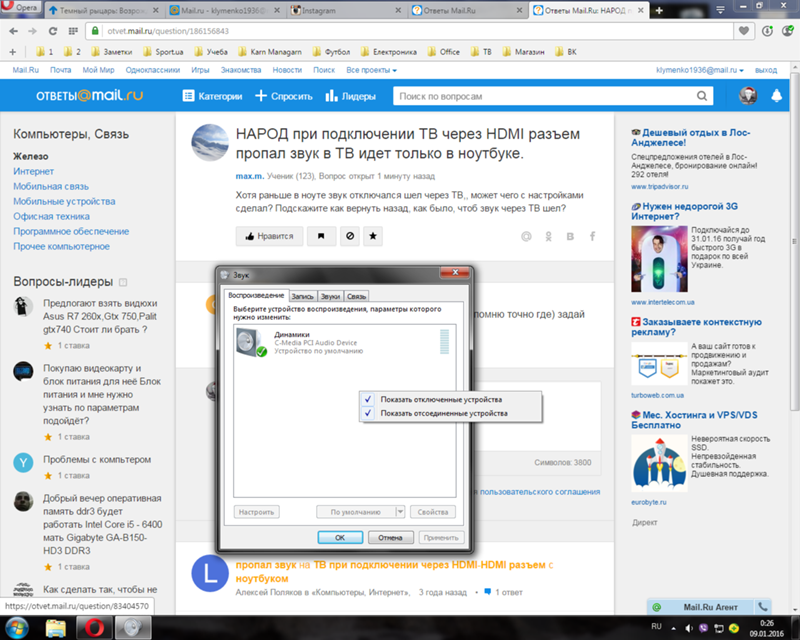This screenshot has height=640, width=800.
Task: Switch to the Звуки tab
Action: pyautogui.click(x=331, y=297)
